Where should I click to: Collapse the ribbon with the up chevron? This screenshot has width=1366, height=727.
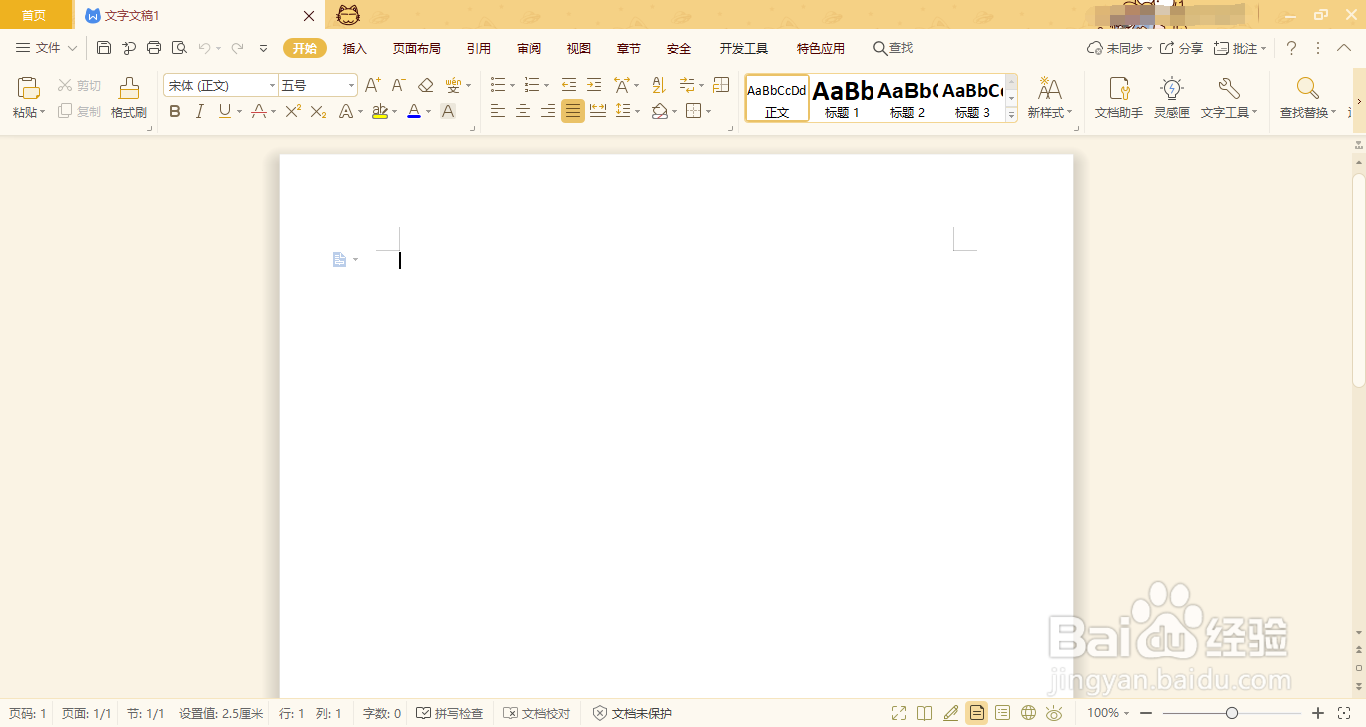click(x=1344, y=48)
